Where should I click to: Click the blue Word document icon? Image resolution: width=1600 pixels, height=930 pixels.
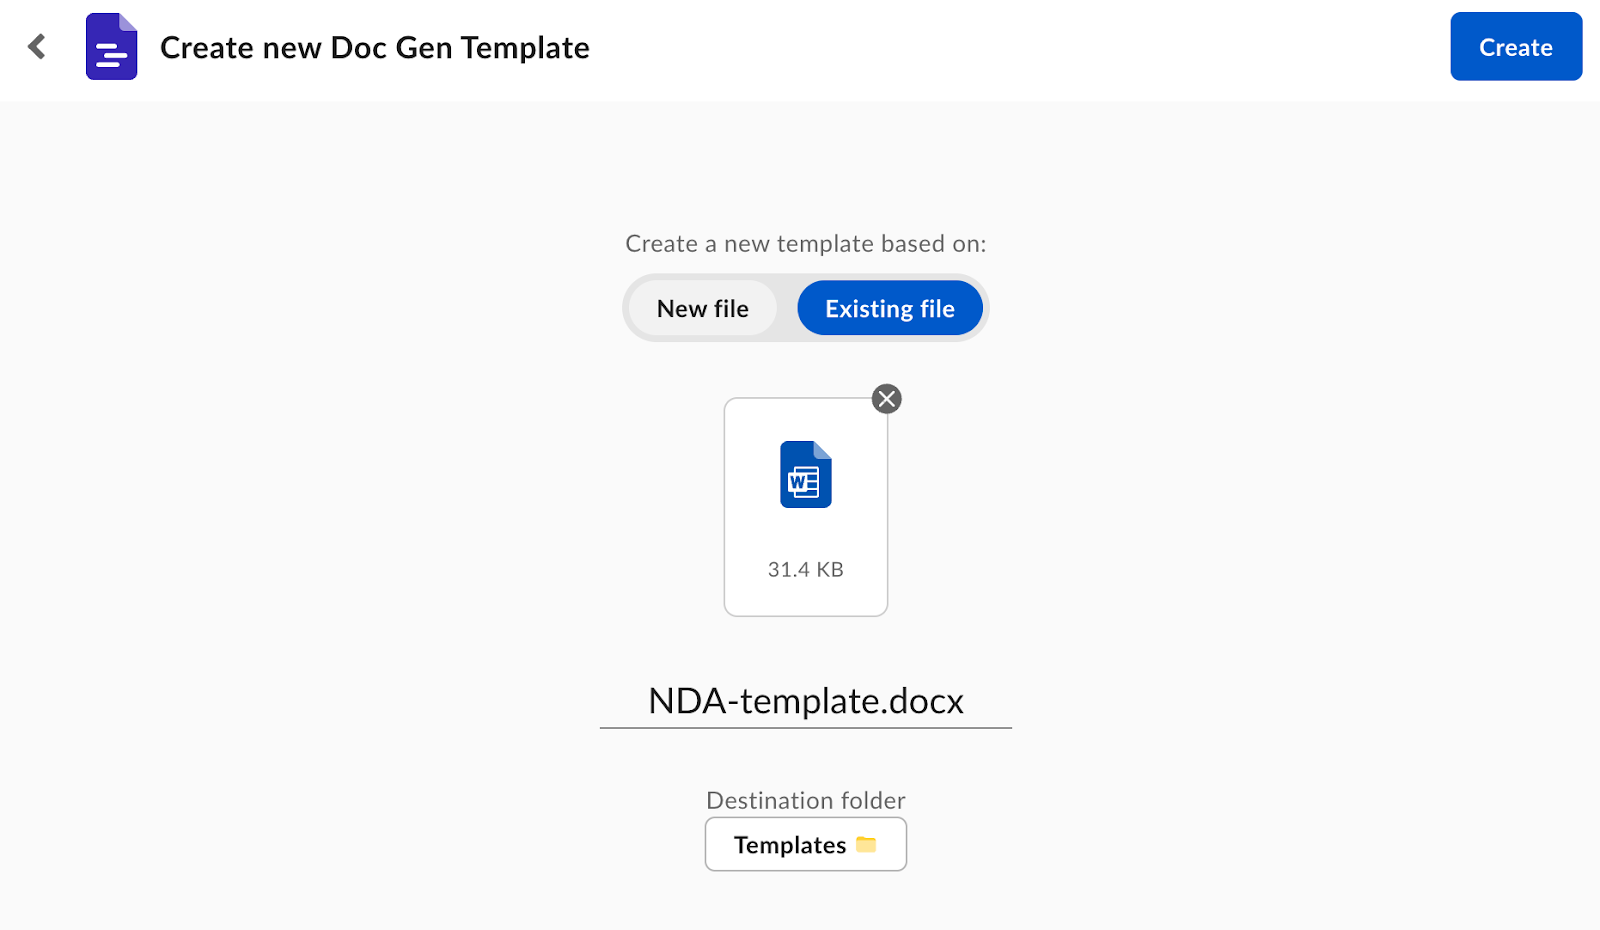point(805,475)
